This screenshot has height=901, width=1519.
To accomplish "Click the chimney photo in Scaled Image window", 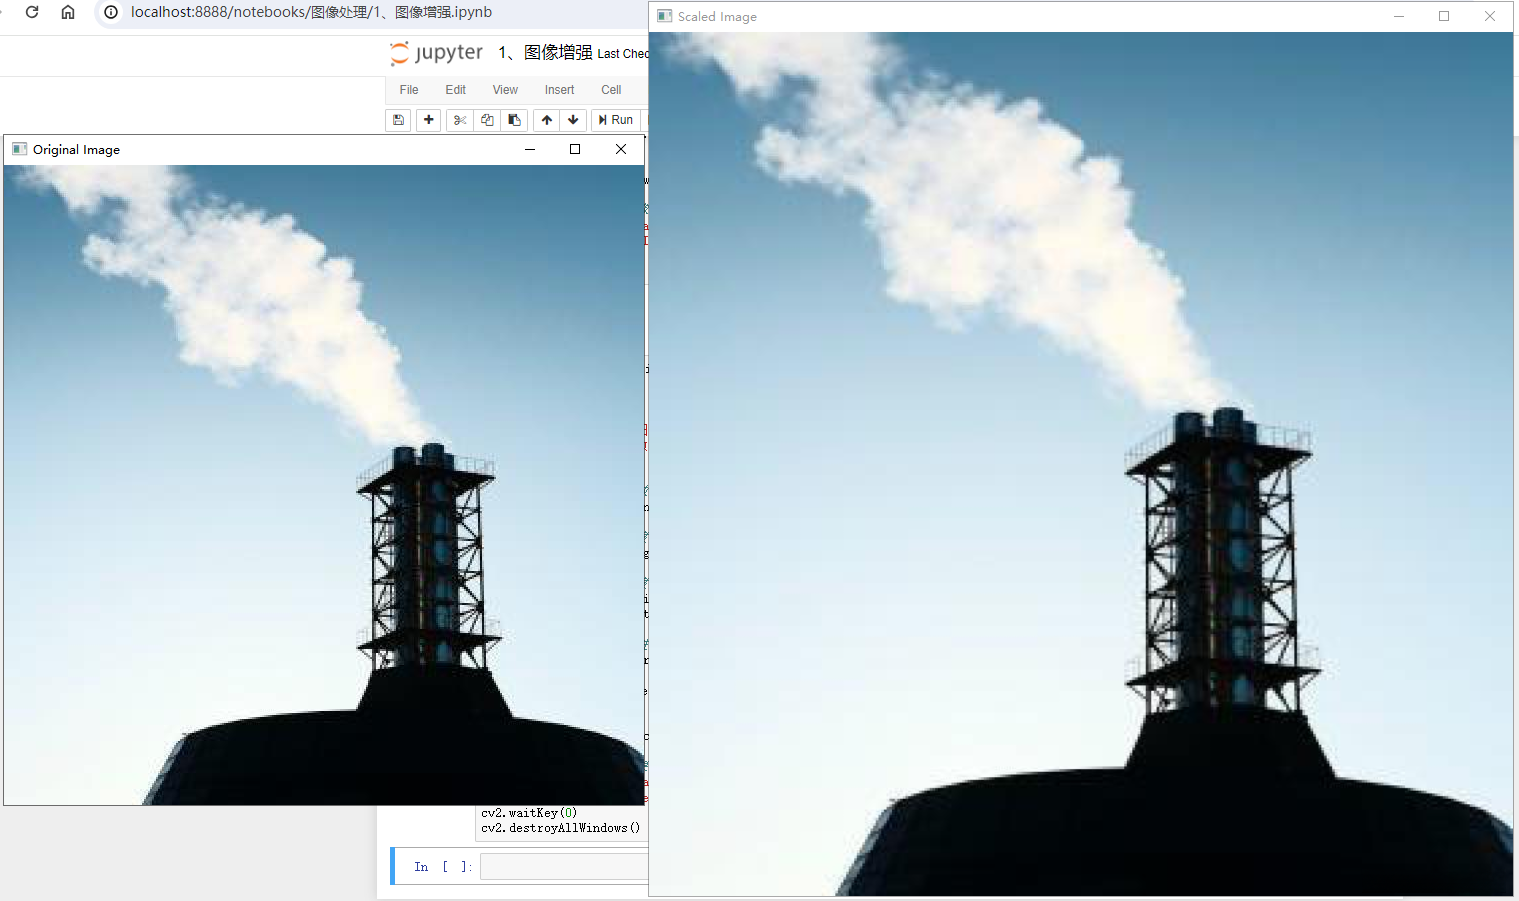I will tap(1081, 464).
